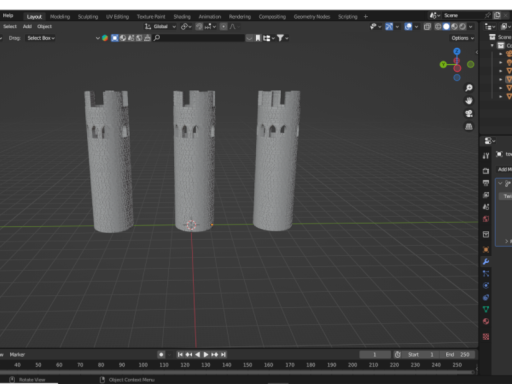Toggle Show Overlays button
512x384 pixels.
(x=408, y=27)
